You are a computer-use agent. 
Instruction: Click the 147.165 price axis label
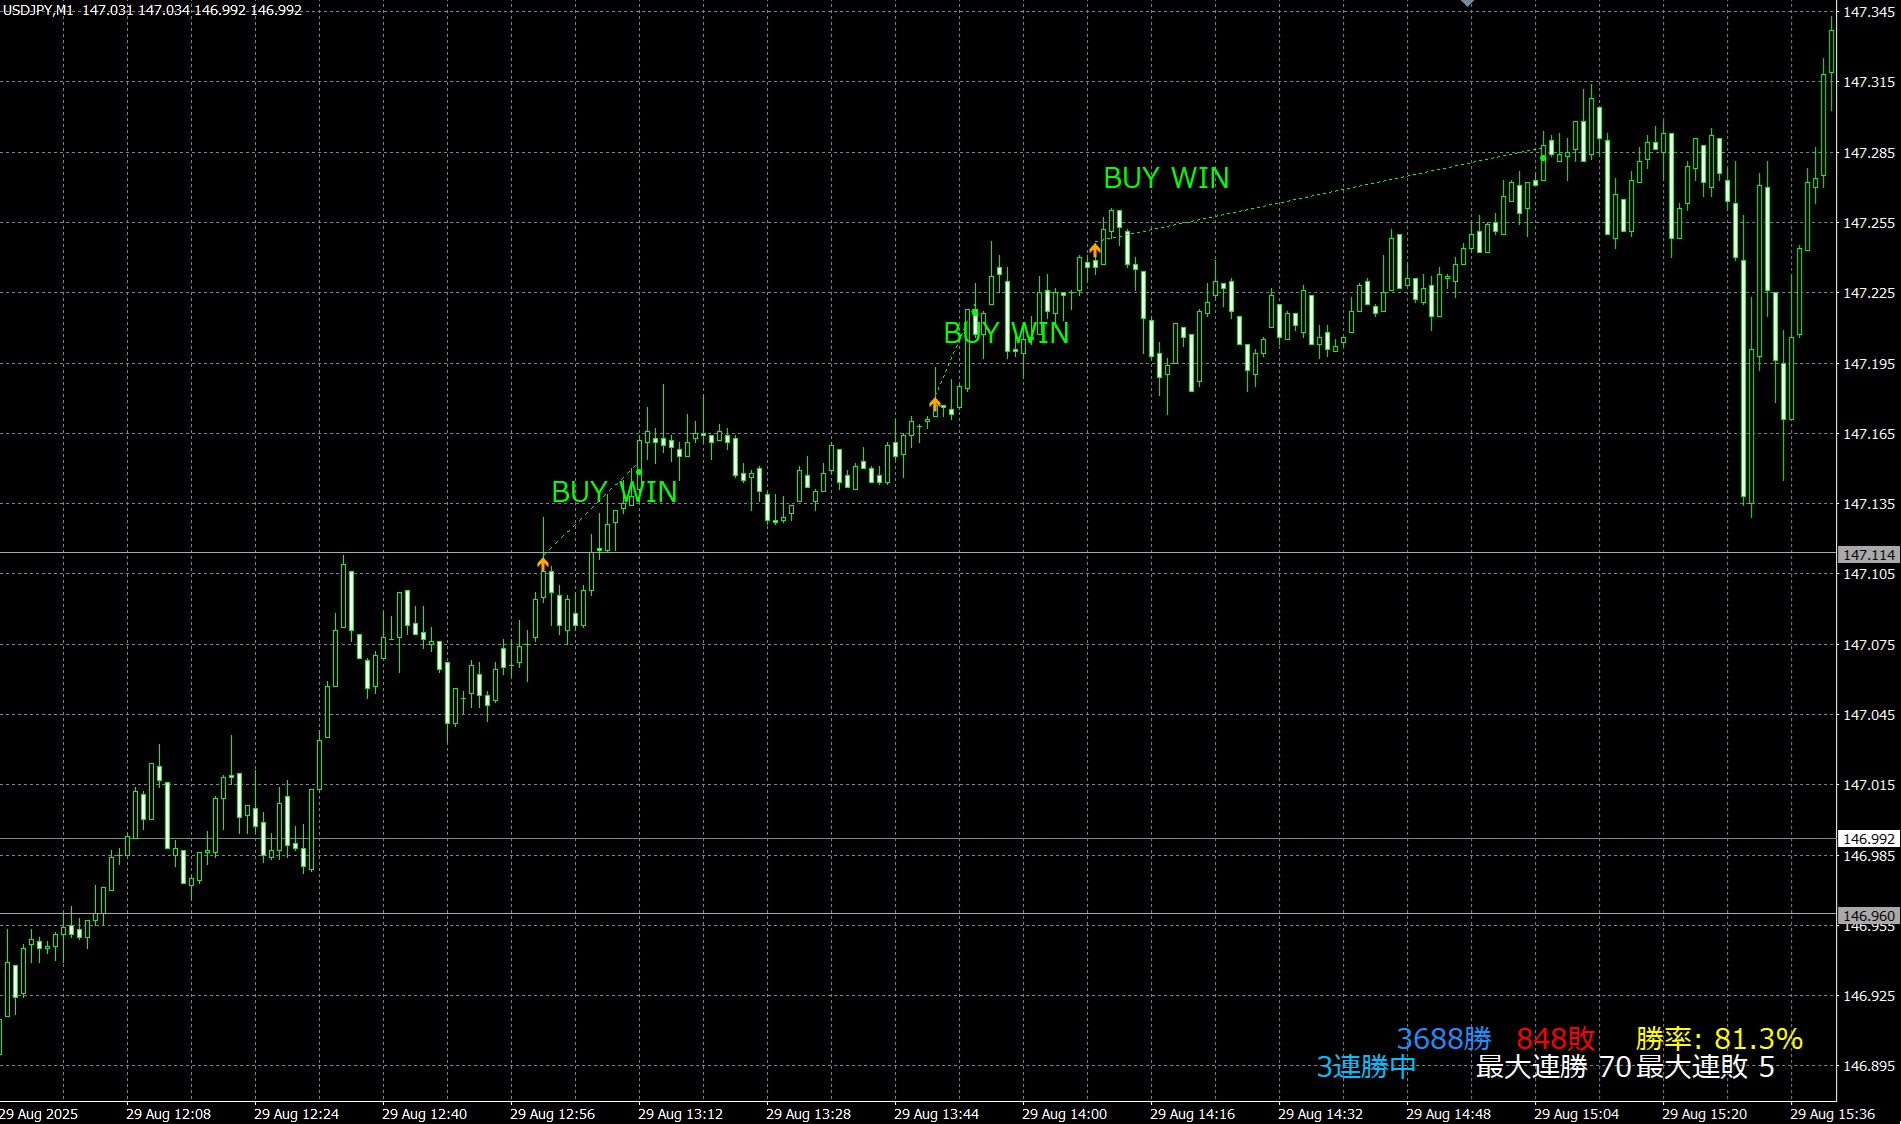[x=1869, y=434]
